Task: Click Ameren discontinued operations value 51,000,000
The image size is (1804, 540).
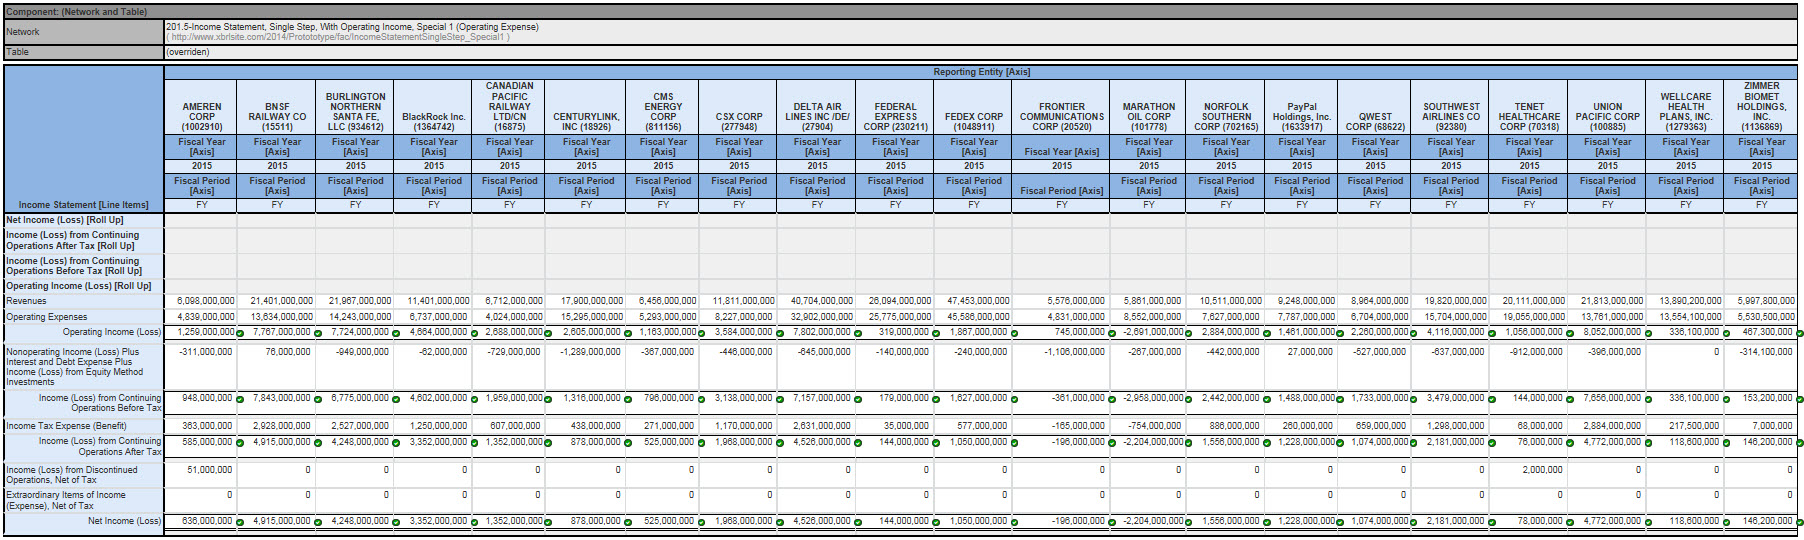Action: 210,470
